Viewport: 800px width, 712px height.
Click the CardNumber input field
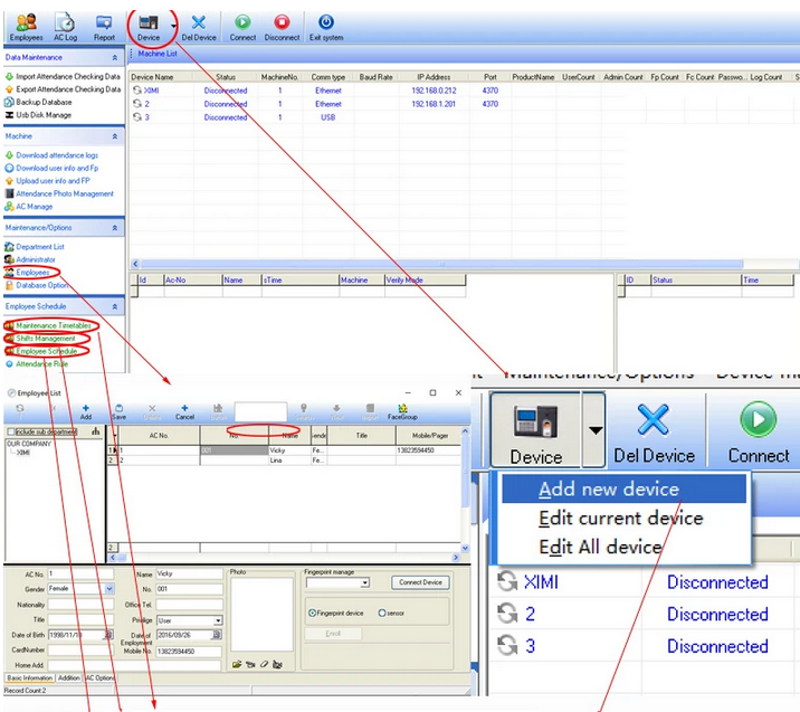(81, 650)
